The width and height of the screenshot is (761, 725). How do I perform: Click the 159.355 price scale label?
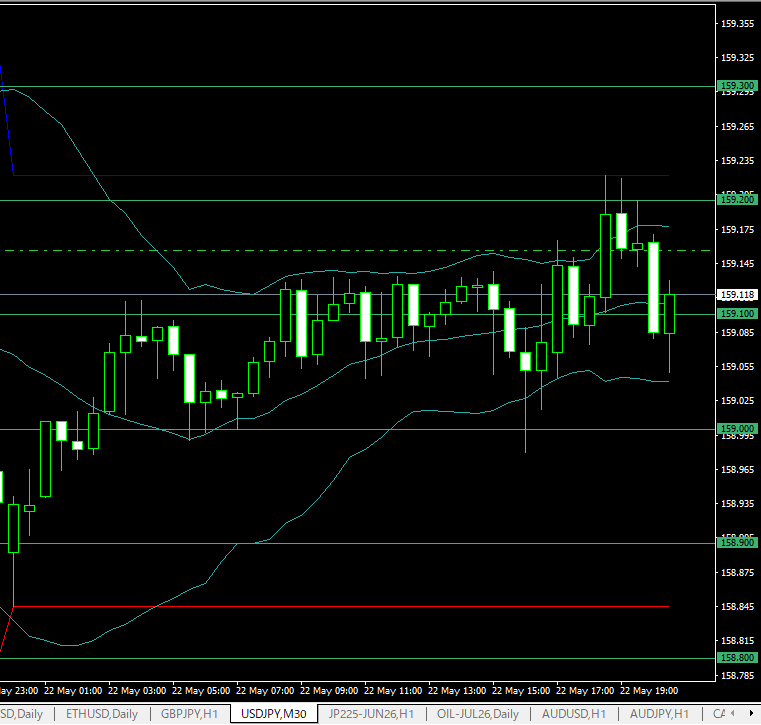tap(737, 23)
